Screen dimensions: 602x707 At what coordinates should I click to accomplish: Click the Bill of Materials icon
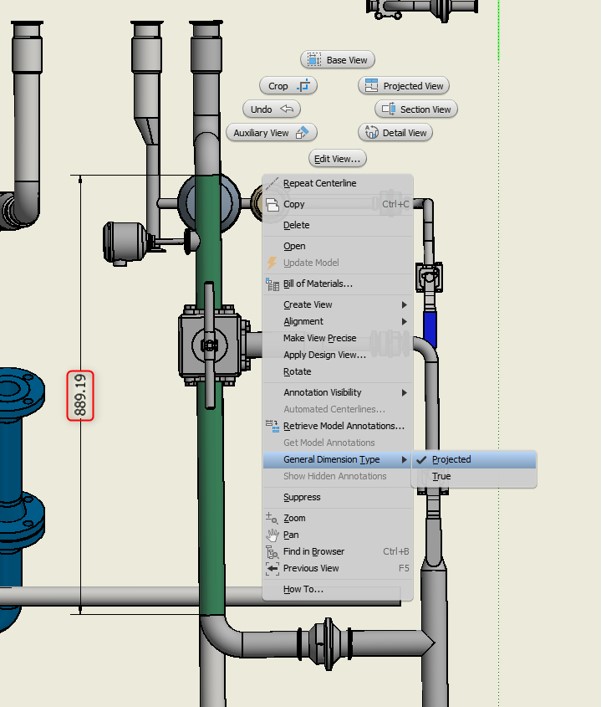click(x=272, y=284)
